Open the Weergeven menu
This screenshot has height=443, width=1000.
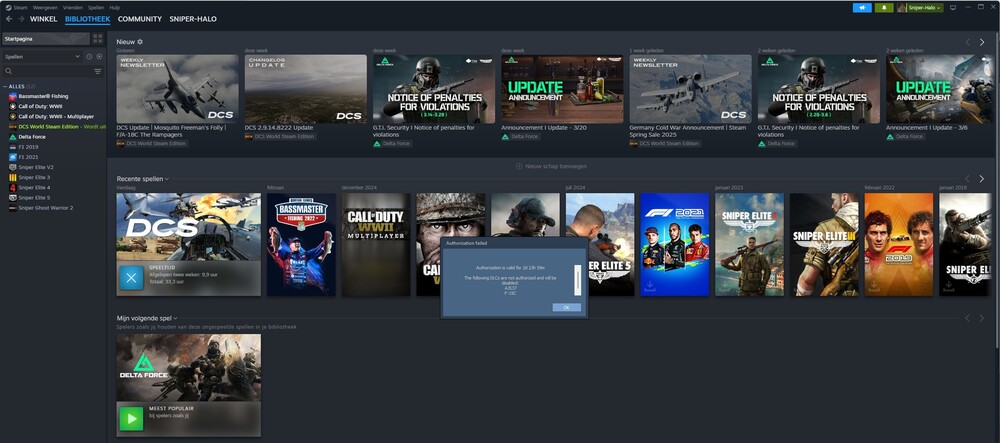[x=47, y=8]
